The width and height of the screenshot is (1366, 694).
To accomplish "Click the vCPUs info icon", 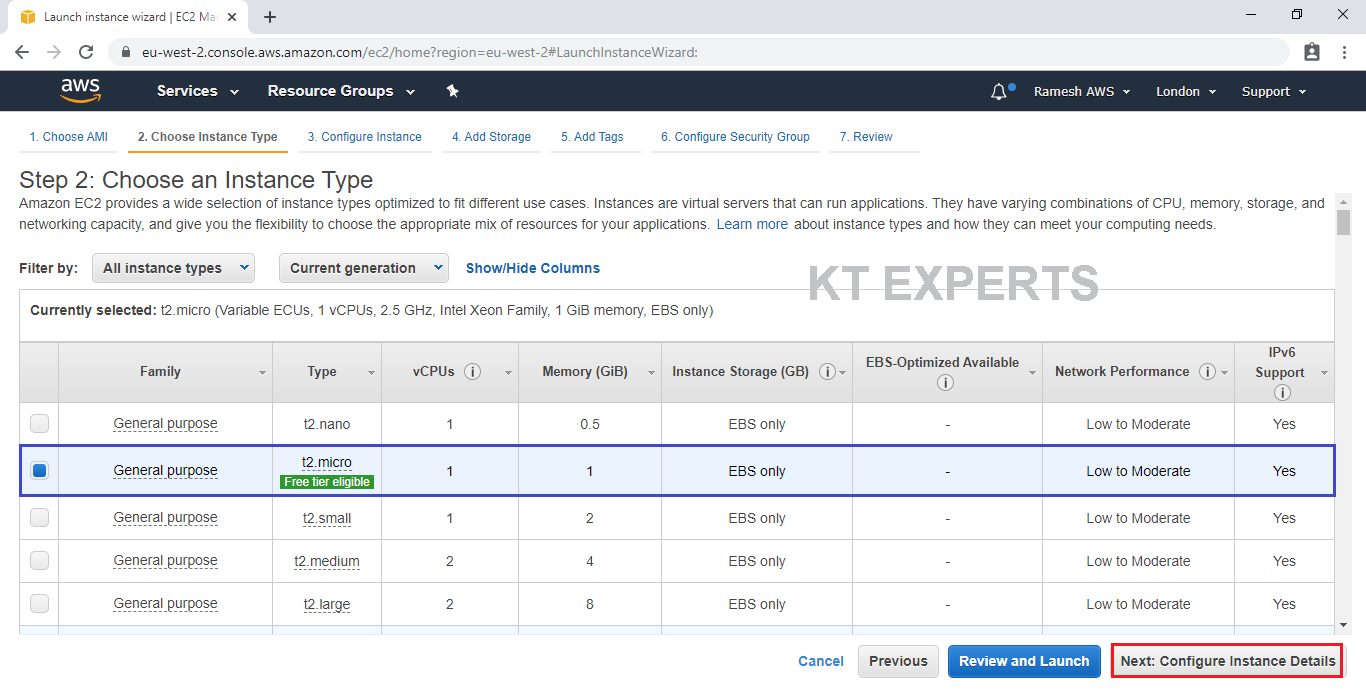I will point(473,372).
